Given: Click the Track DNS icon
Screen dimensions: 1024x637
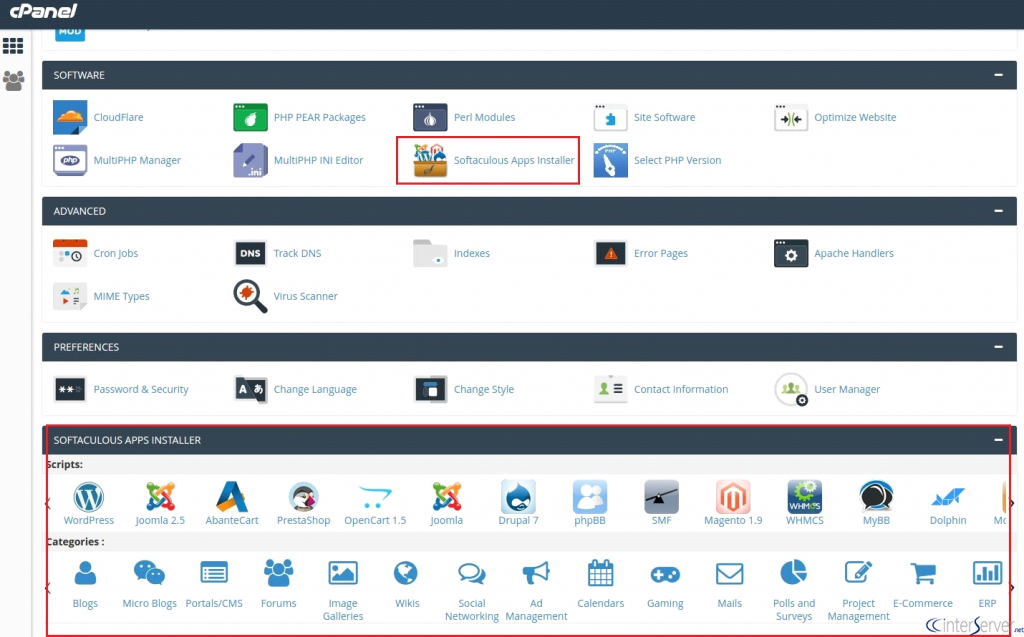Looking at the screenshot, I should (250, 253).
